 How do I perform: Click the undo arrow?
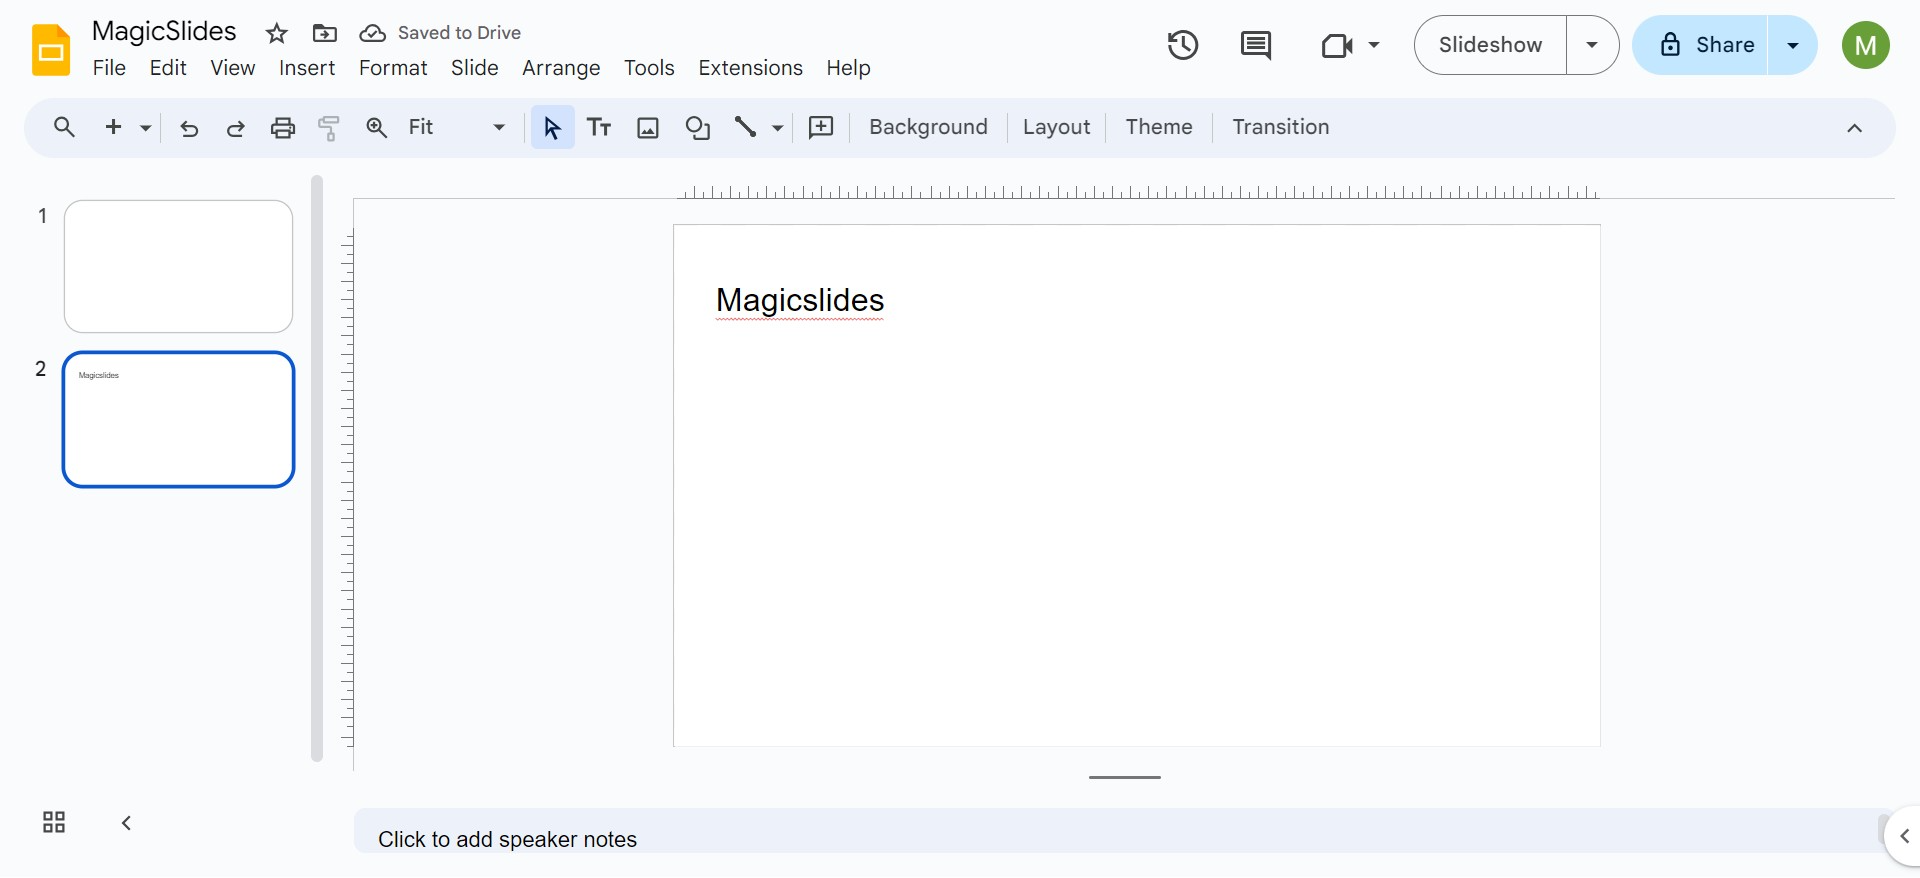click(x=189, y=127)
